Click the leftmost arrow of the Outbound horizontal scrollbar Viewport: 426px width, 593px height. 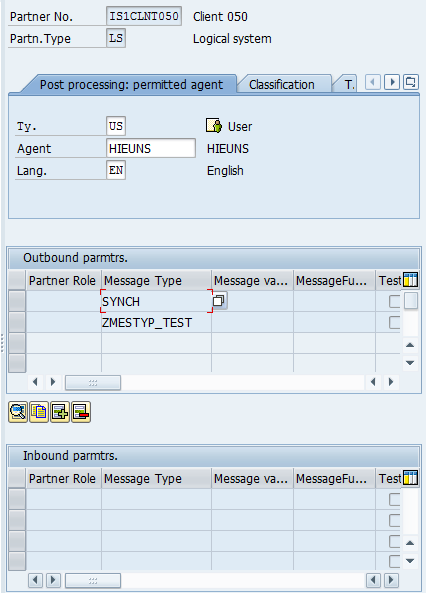pos(35,382)
